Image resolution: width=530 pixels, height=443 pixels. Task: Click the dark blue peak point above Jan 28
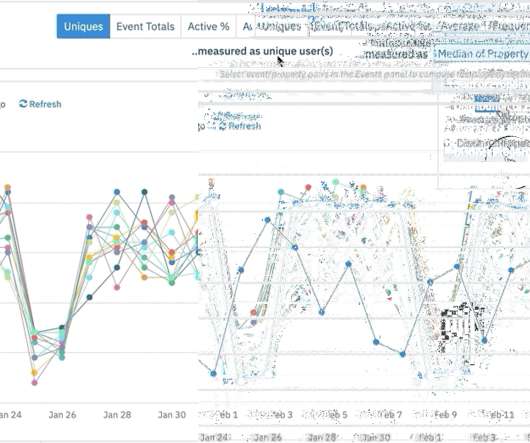(x=117, y=192)
